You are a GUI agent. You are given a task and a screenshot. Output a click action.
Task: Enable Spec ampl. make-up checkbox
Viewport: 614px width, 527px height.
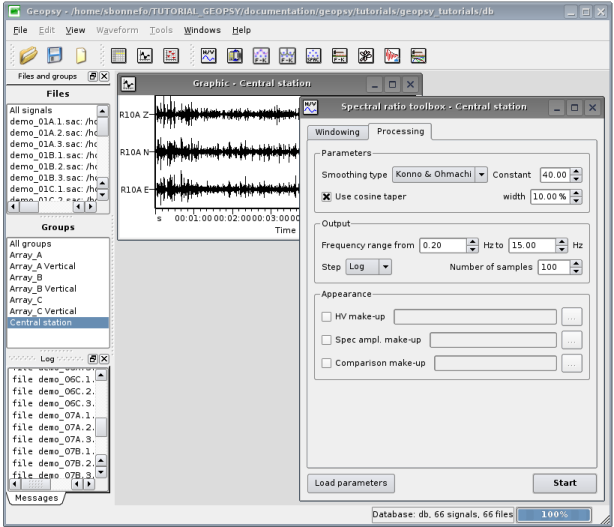327,339
